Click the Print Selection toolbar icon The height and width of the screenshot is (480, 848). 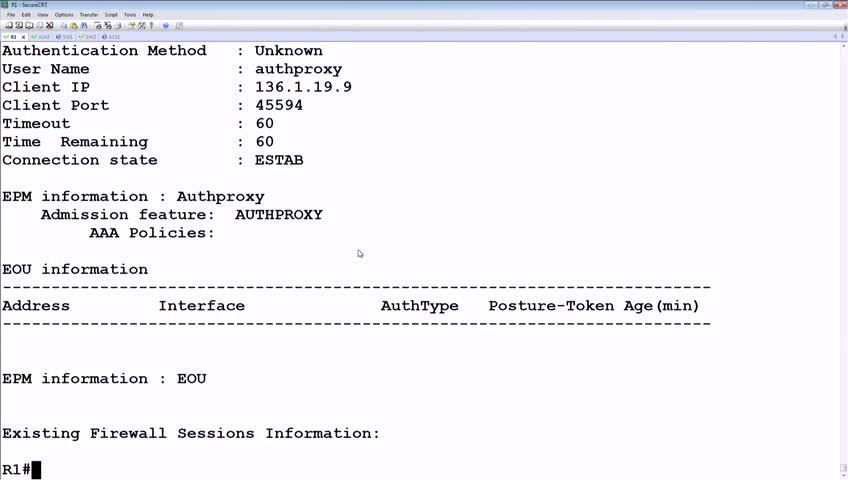tap(108, 25)
